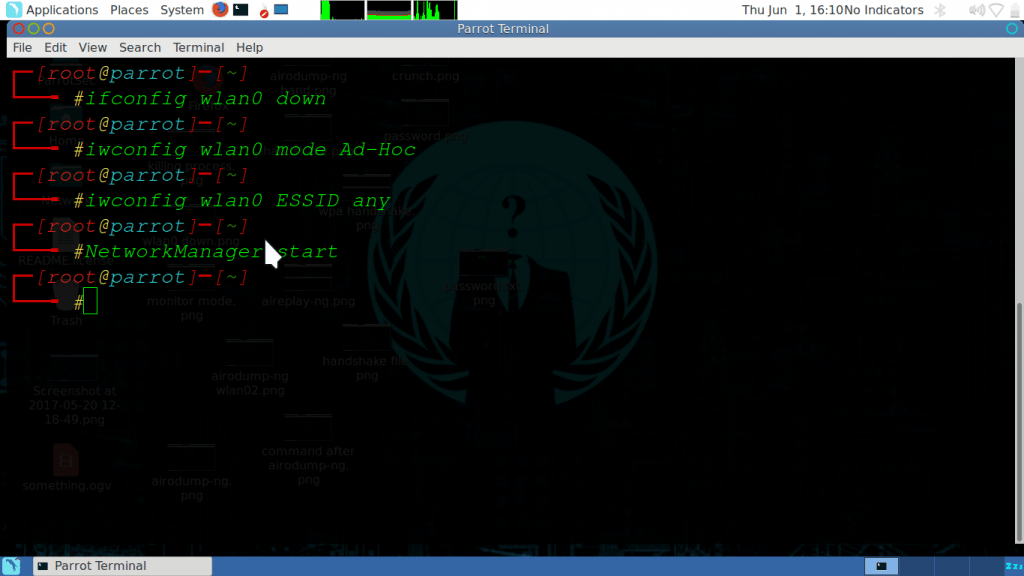This screenshot has width=1024, height=576.
Task: Expand the System menu
Action: tap(182, 10)
